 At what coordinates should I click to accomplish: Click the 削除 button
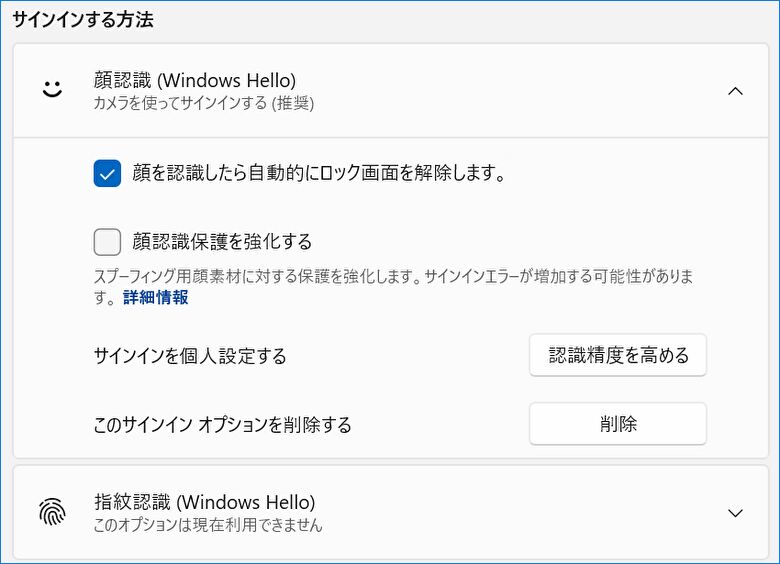(617, 424)
